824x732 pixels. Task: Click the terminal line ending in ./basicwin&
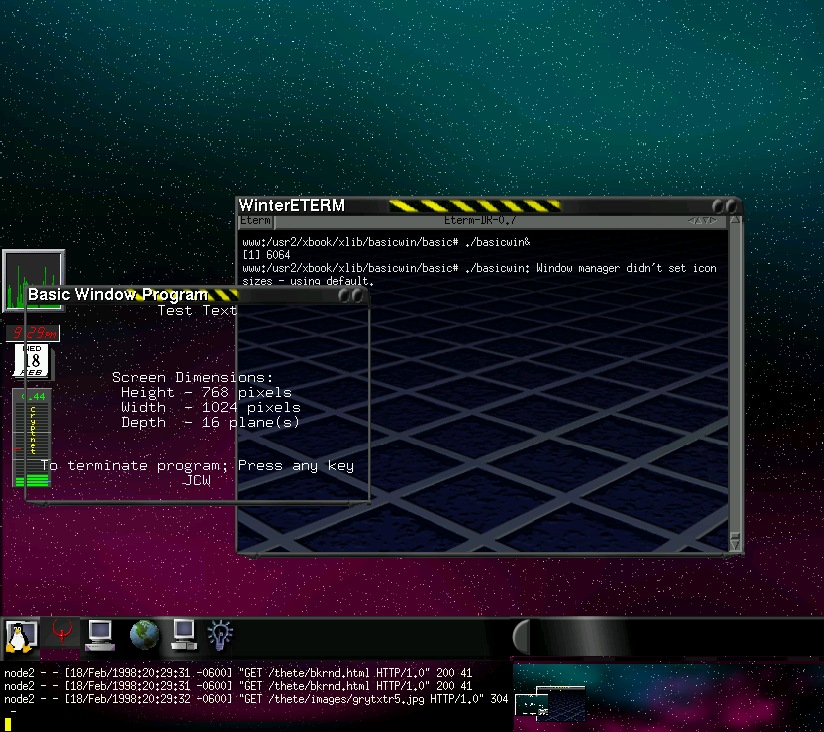tap(386, 242)
